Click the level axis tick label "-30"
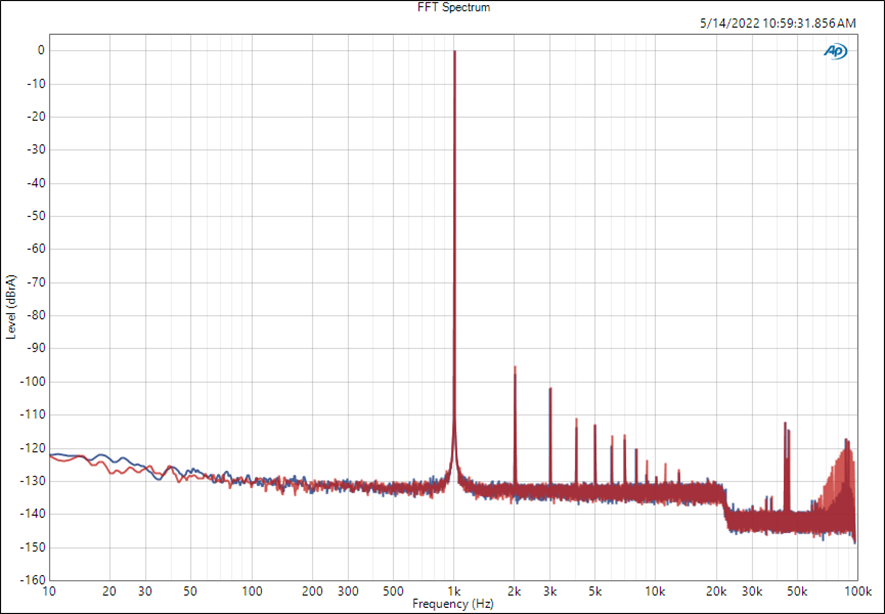Viewport: 885px width, 614px height. click(x=36, y=150)
